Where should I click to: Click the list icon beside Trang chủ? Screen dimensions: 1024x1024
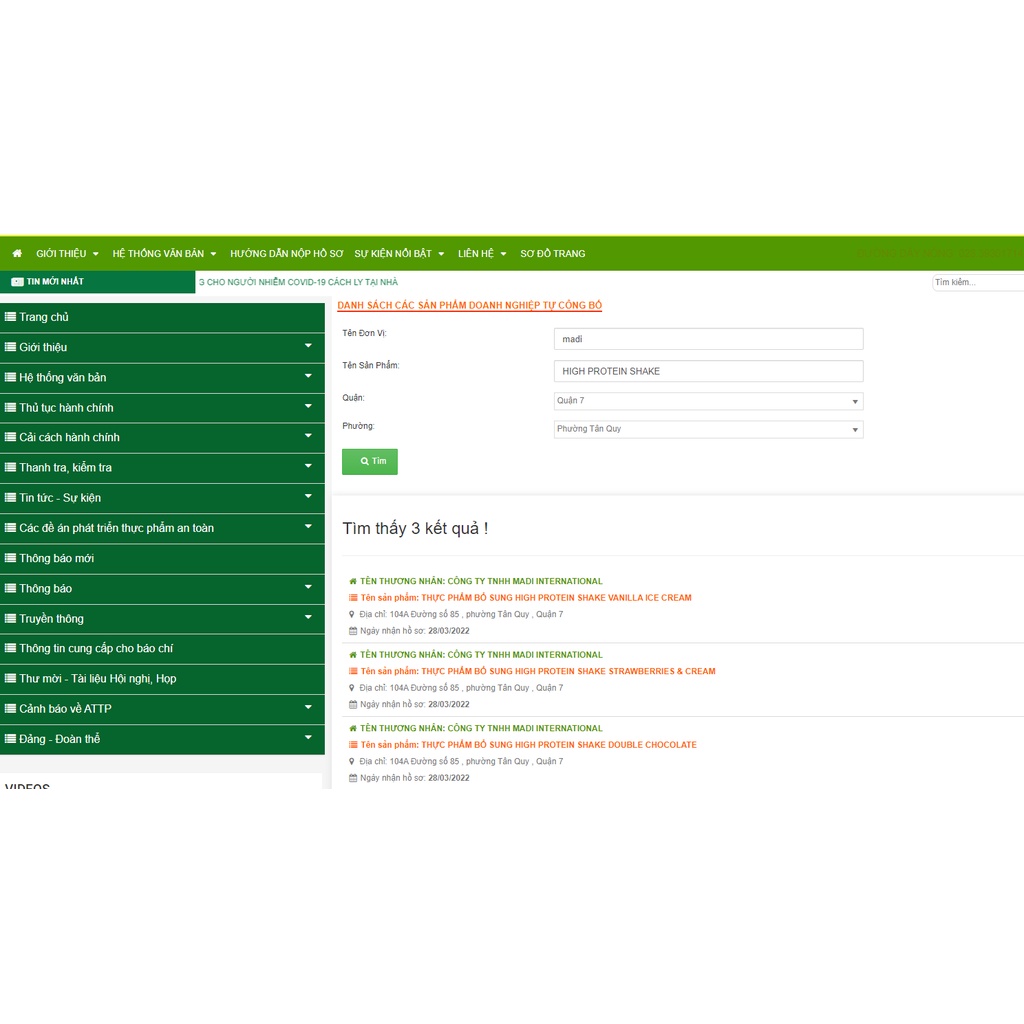10,317
